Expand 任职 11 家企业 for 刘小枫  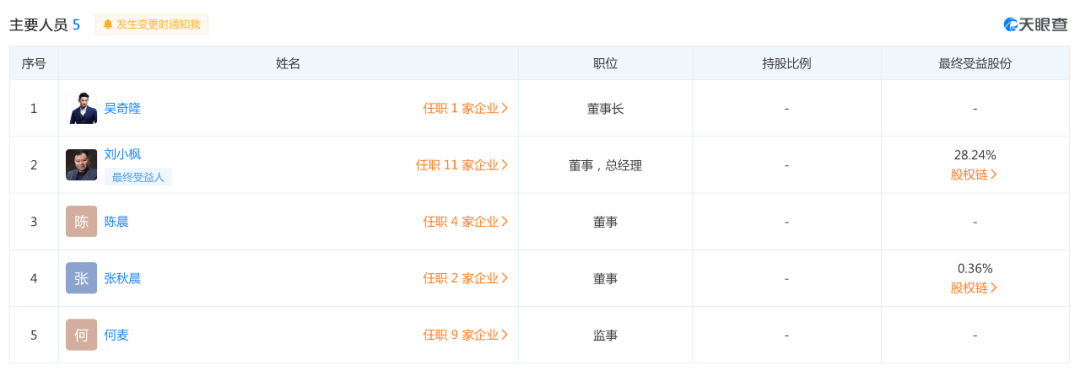click(462, 165)
